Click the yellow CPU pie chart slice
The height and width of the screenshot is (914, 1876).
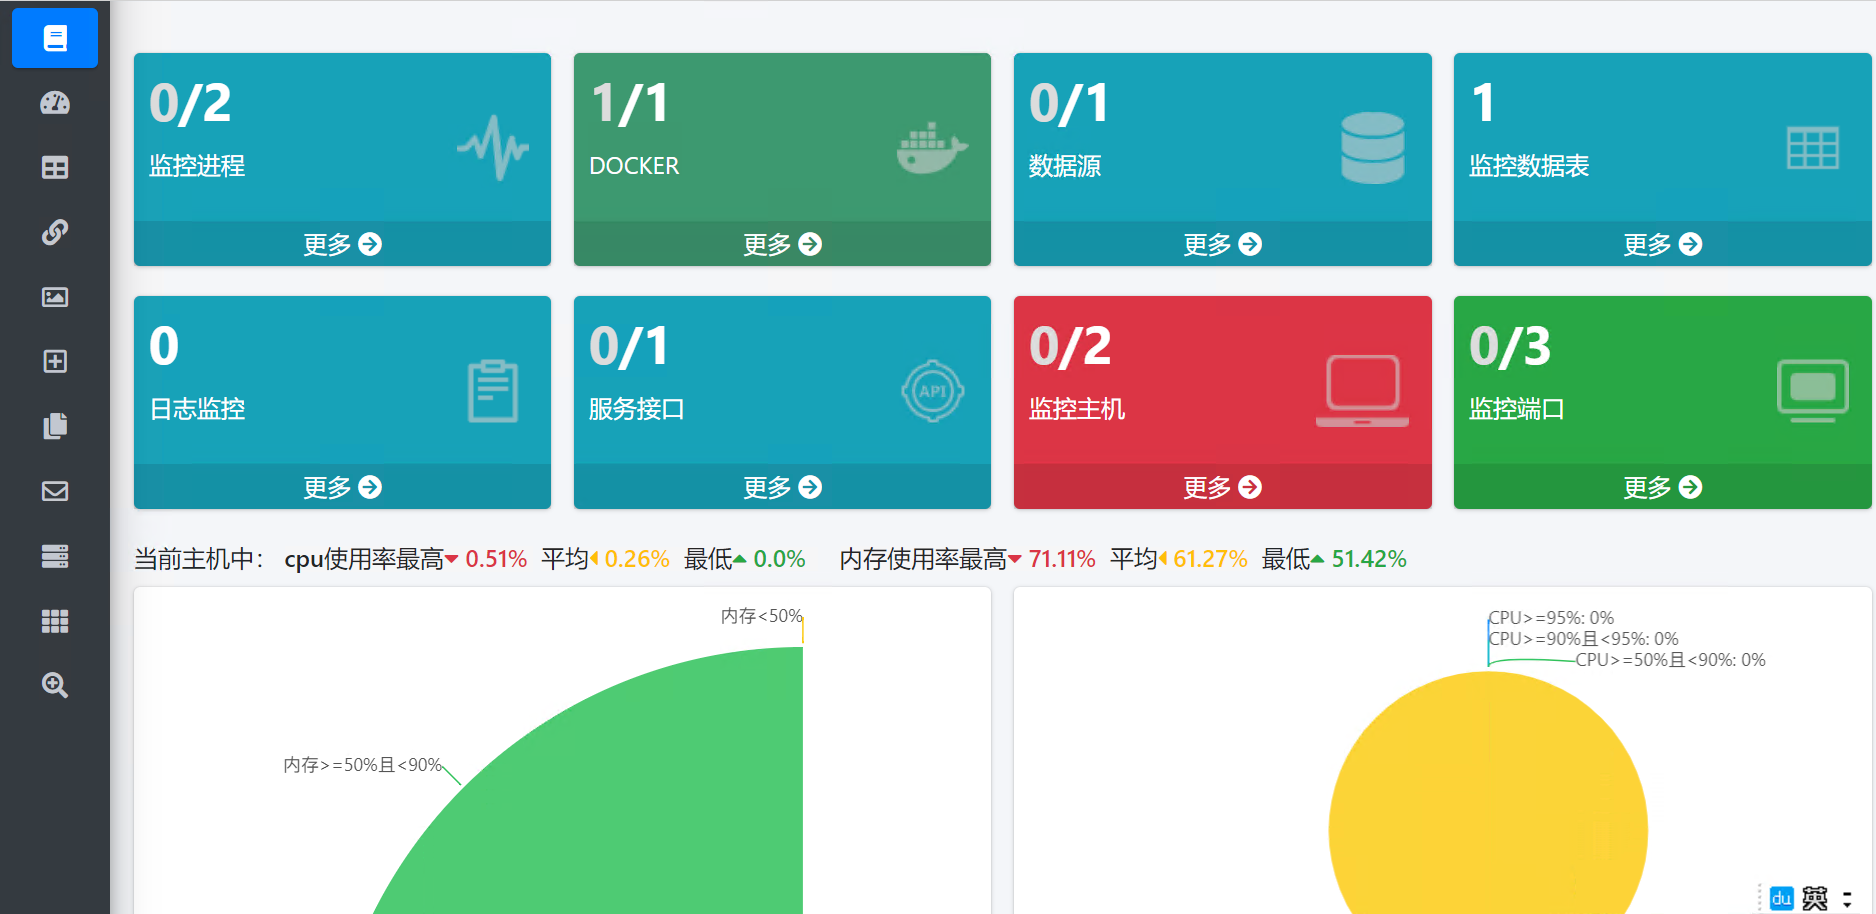pos(1488,800)
